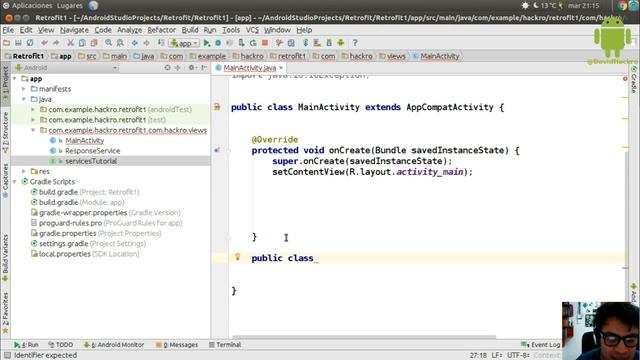The width and height of the screenshot is (640, 360).
Task: Toggle the Captures side tool window
Action: (5, 181)
